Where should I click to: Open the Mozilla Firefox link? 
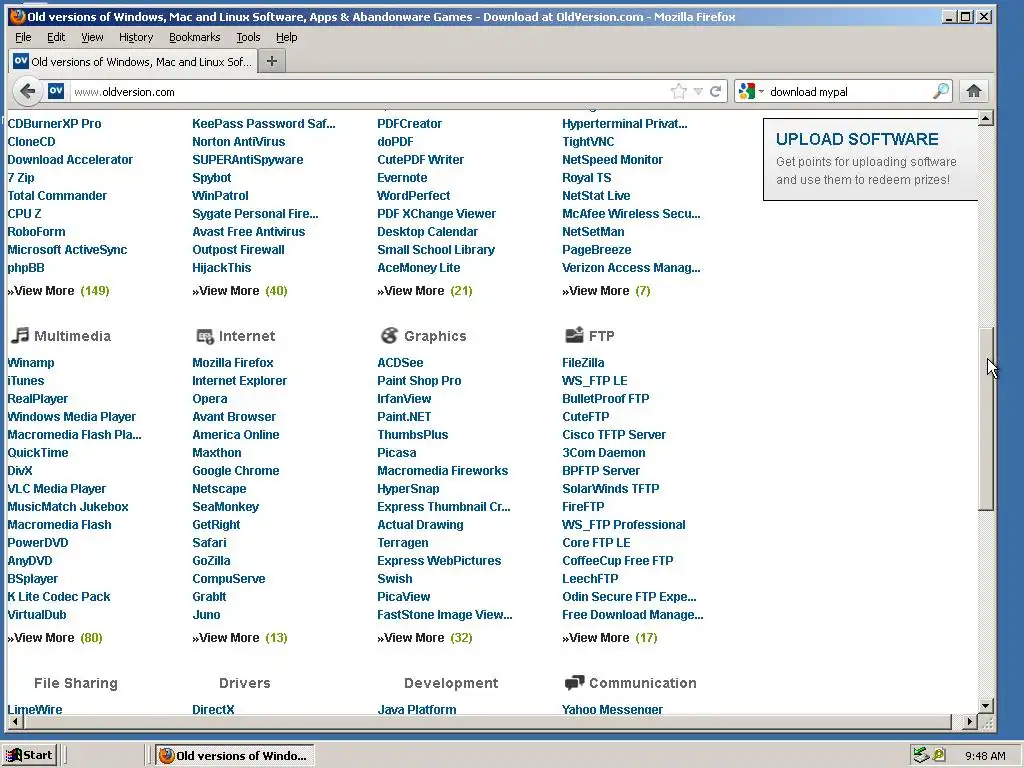click(x=232, y=362)
